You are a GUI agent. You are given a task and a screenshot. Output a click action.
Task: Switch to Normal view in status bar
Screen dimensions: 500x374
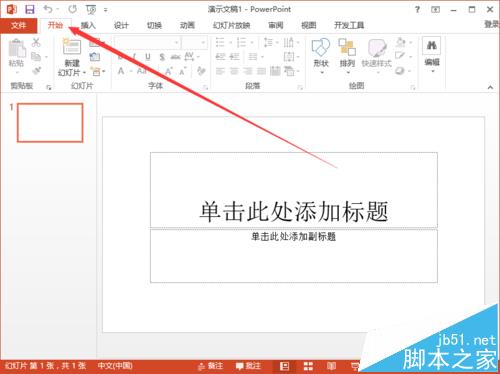tap(284, 366)
